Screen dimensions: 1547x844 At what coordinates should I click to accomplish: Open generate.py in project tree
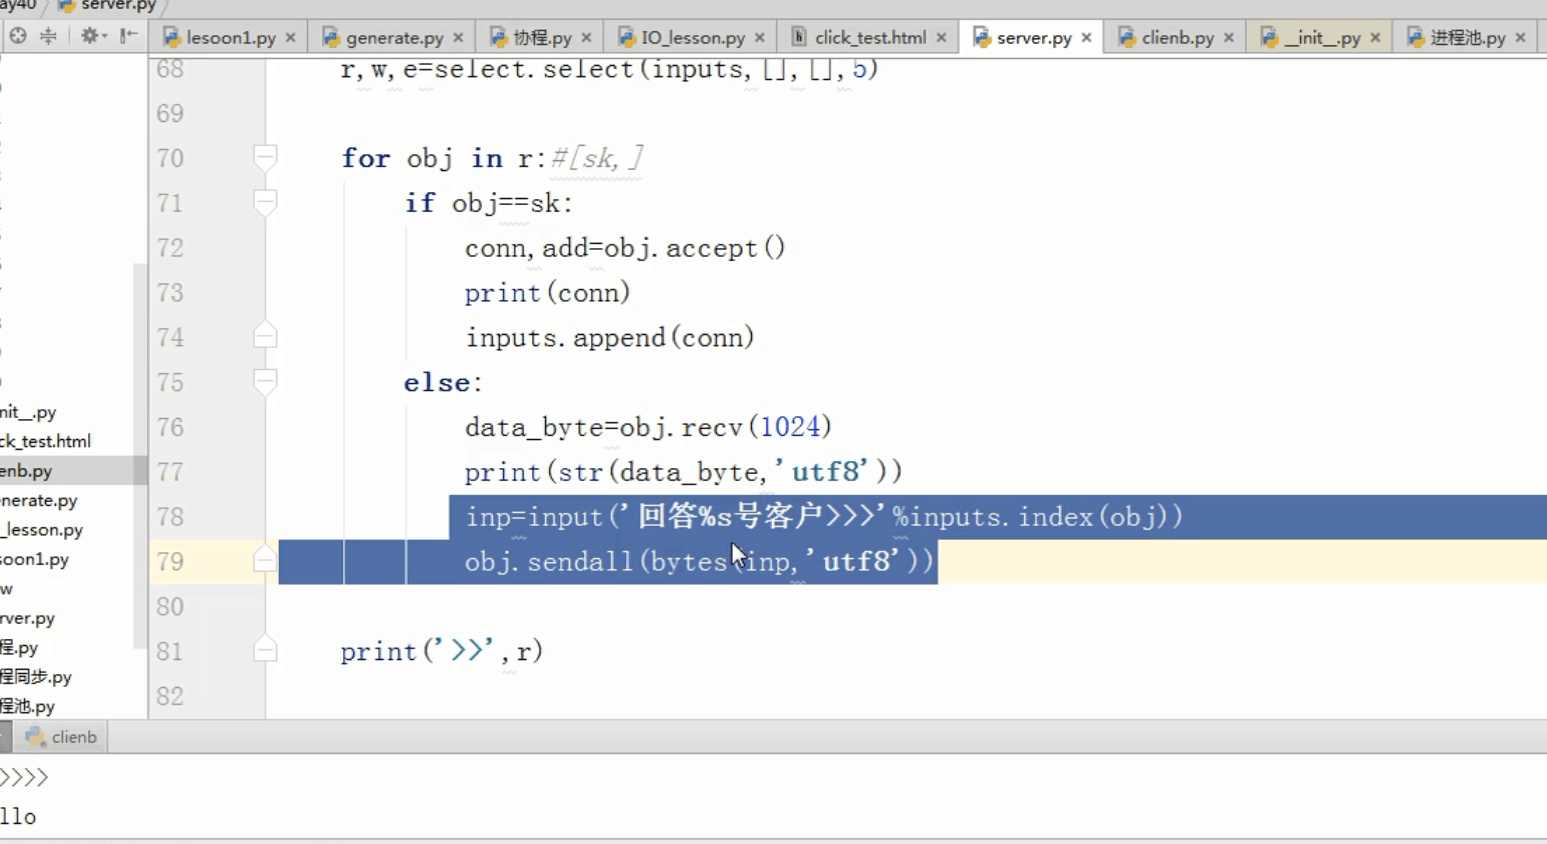pos(39,500)
